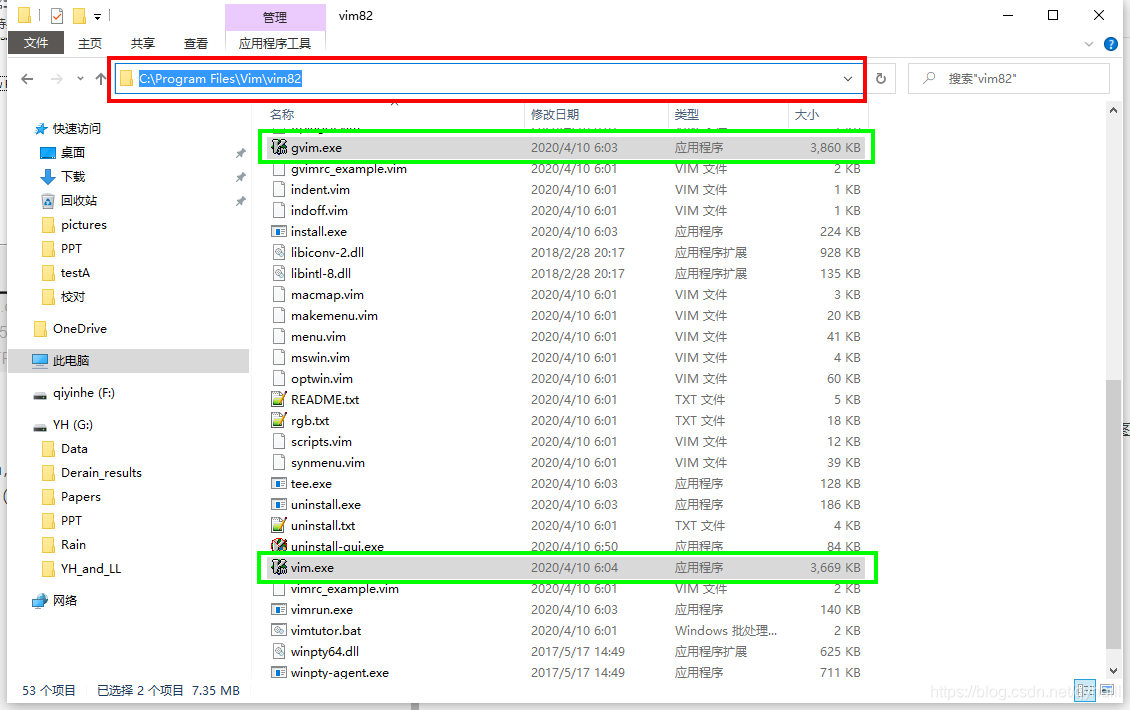Click the vertical scrollbar up arrow

[x=1113, y=110]
